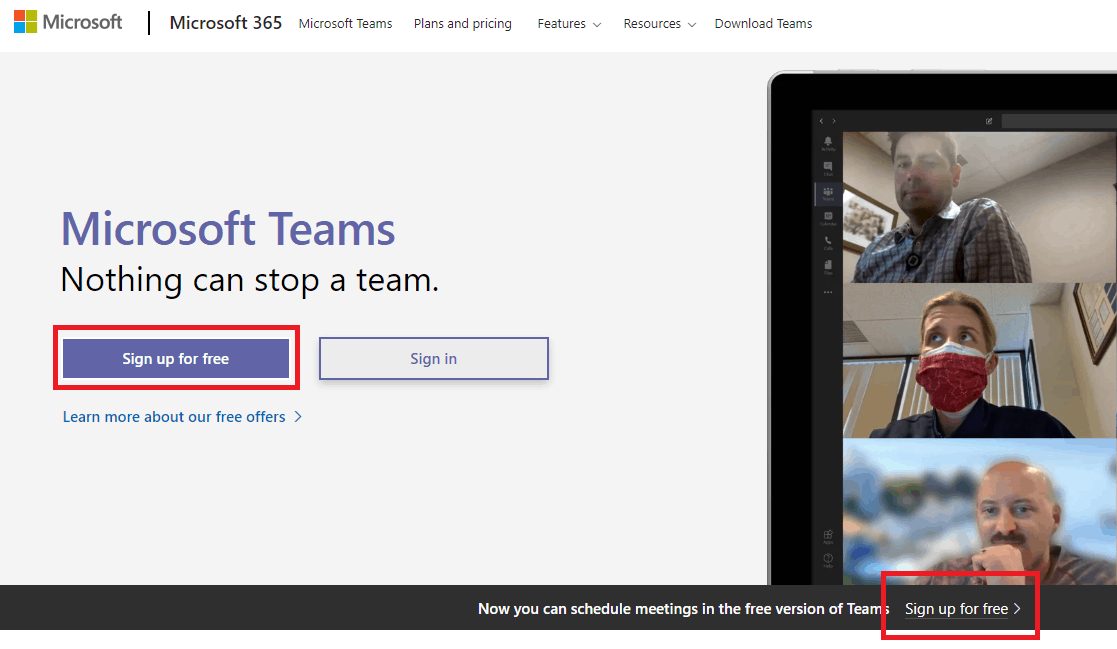The width and height of the screenshot is (1117, 649).
Task: Click the schedule meetings banner text
Action: [684, 609]
